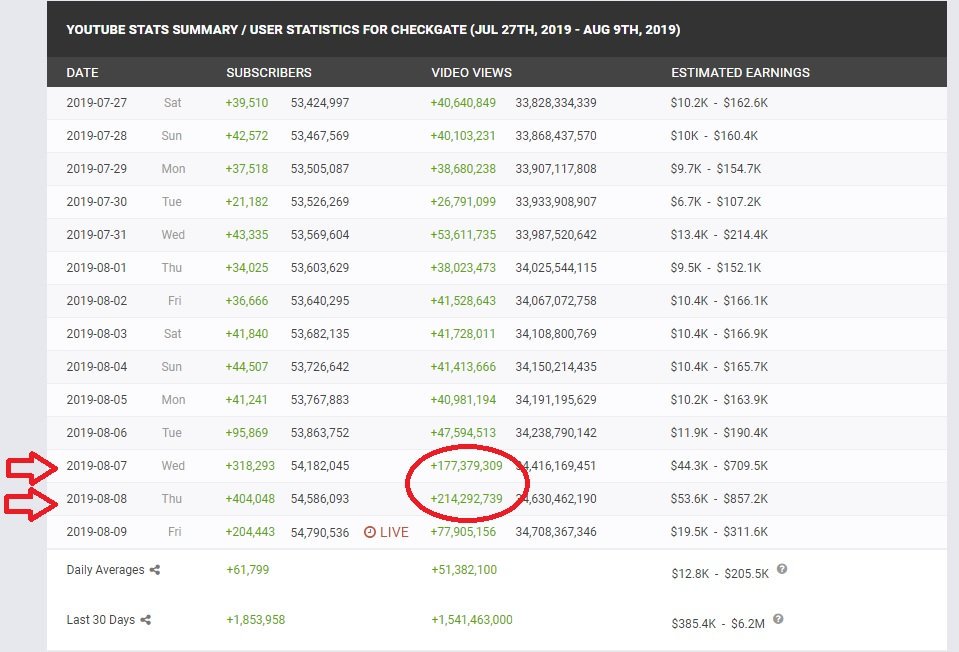Click the VIDEO VIEWS column header

point(472,73)
